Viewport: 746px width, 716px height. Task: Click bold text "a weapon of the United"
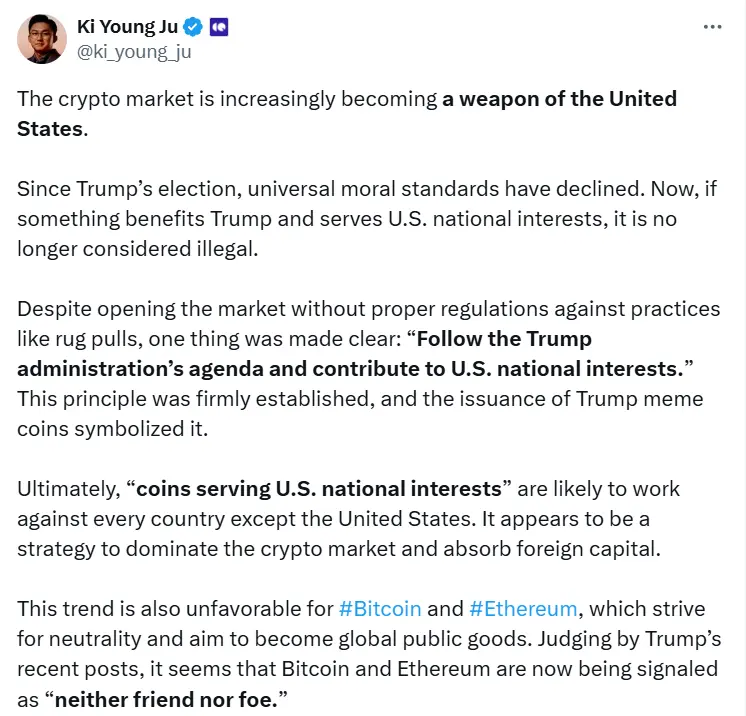560,99
